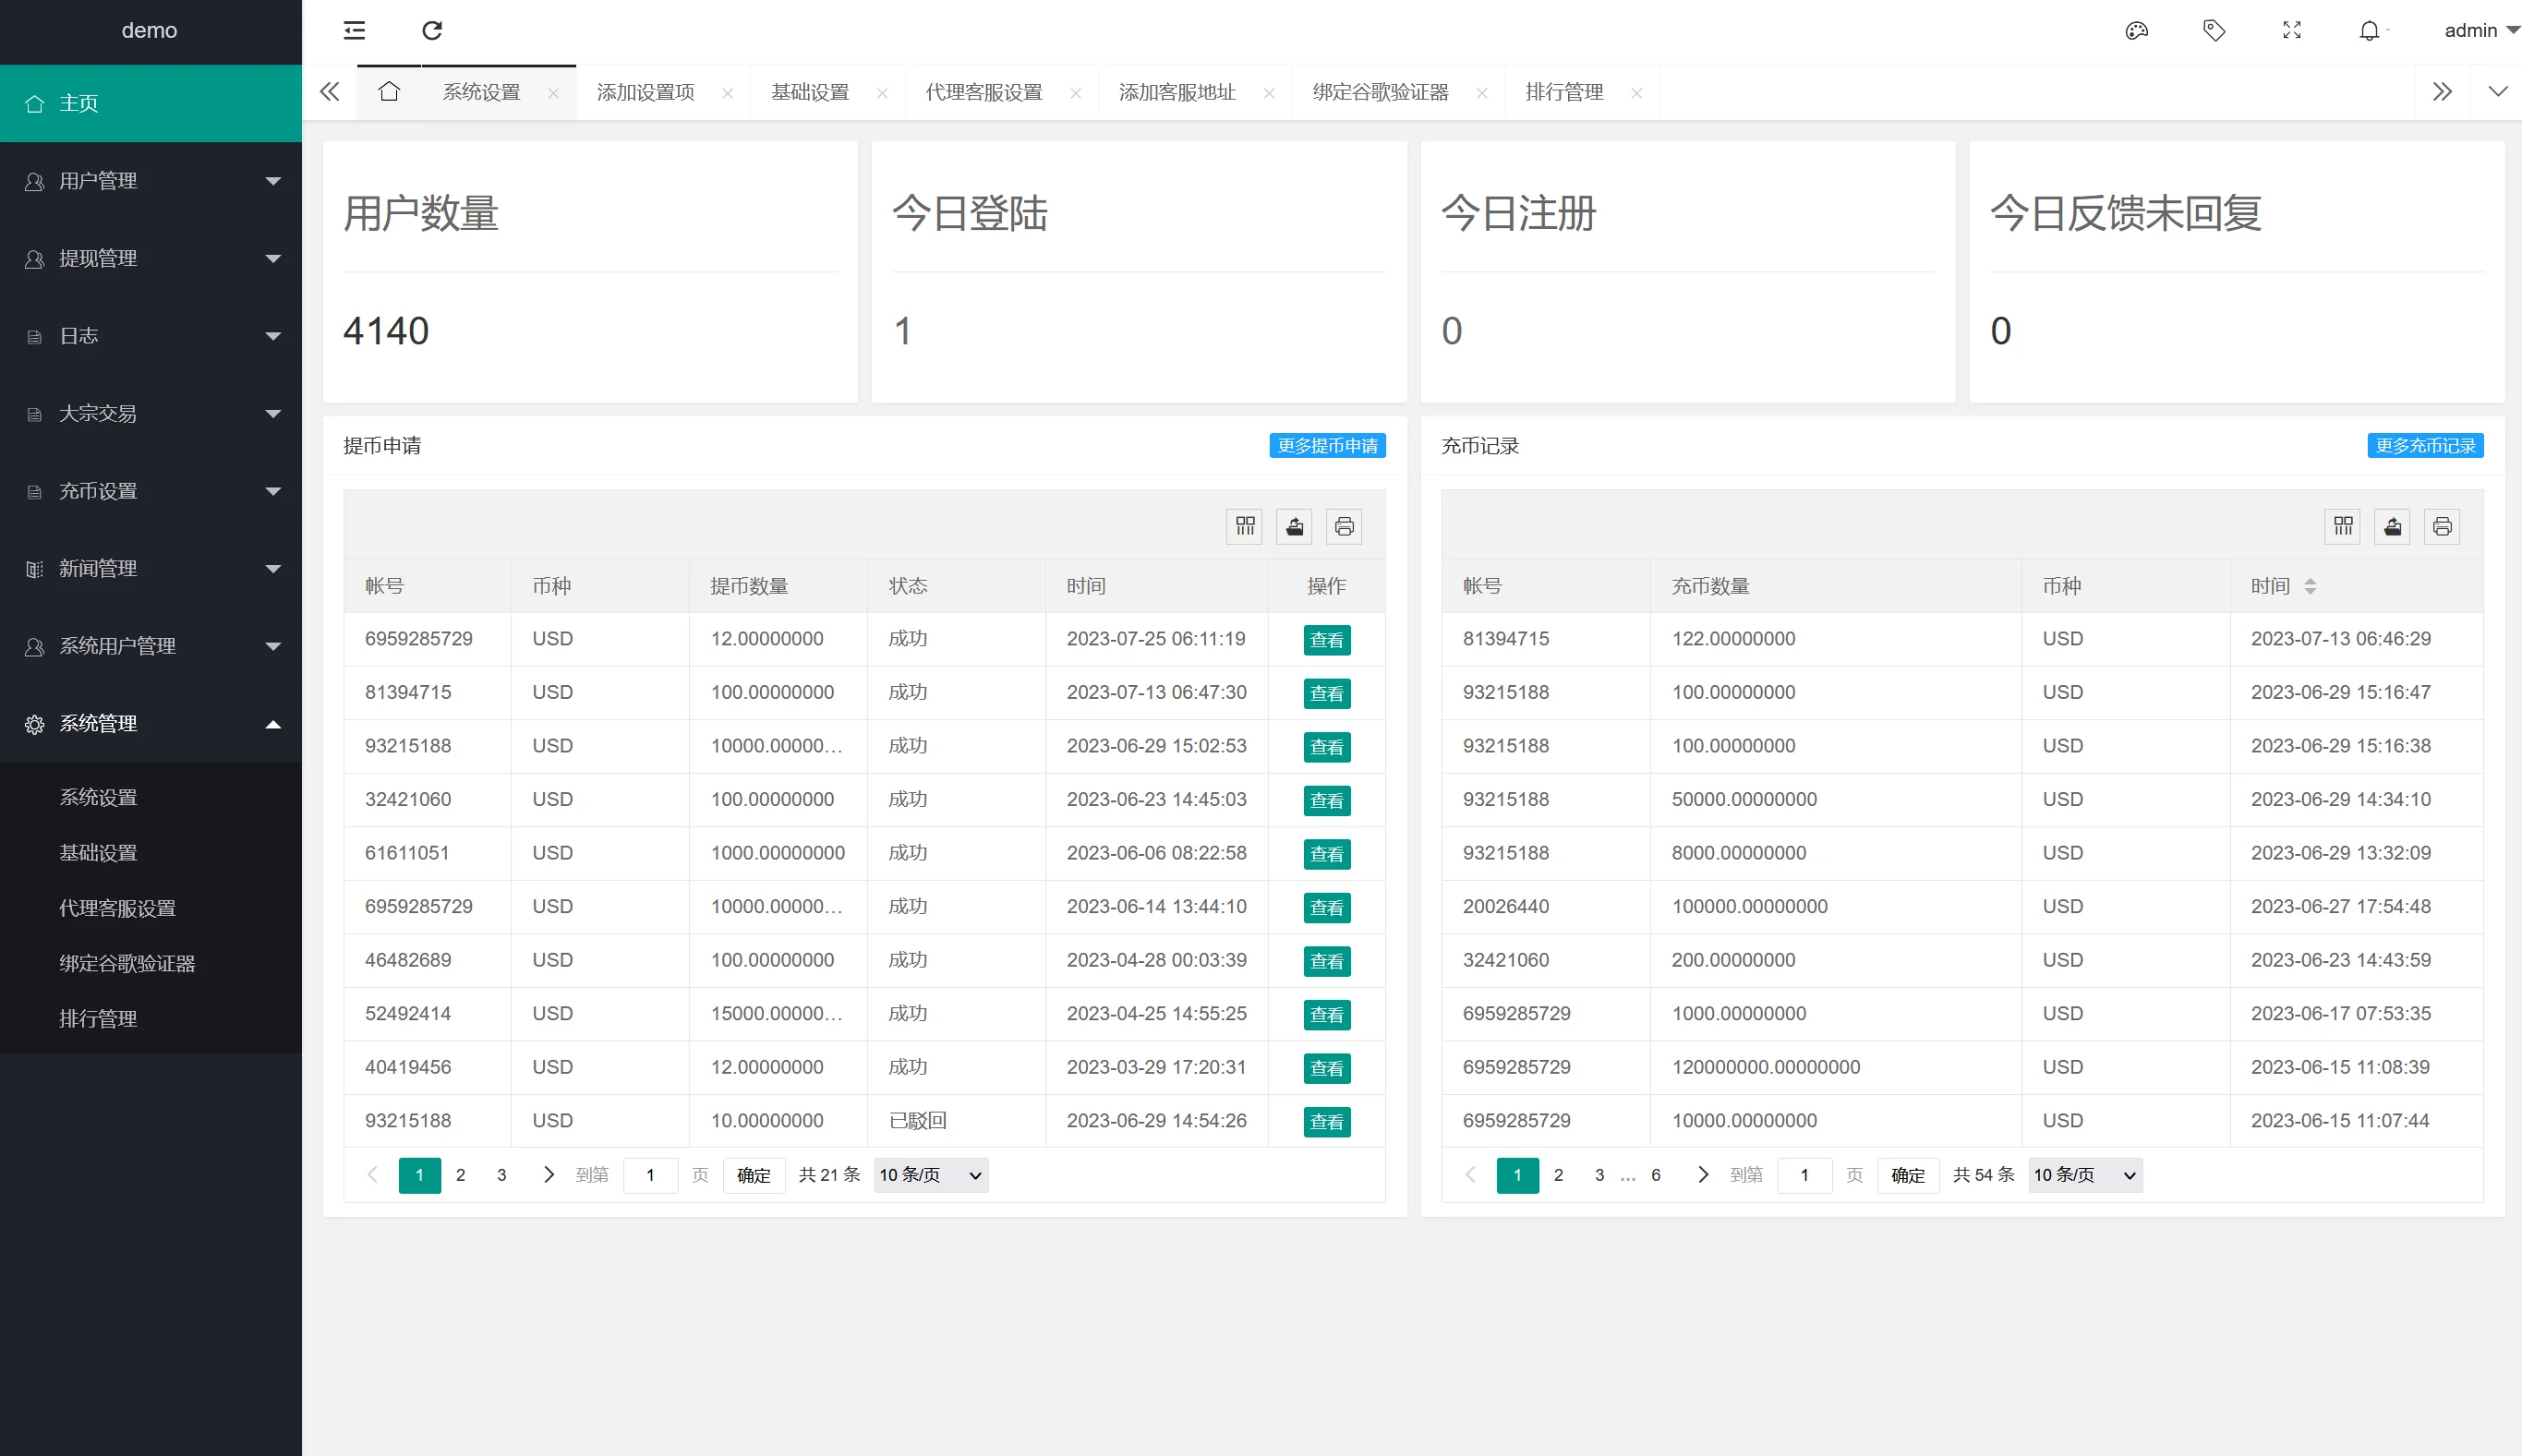This screenshot has width=2522, height=1456.
Task: Open column filter icon in withdrawal table
Action: (x=1245, y=526)
